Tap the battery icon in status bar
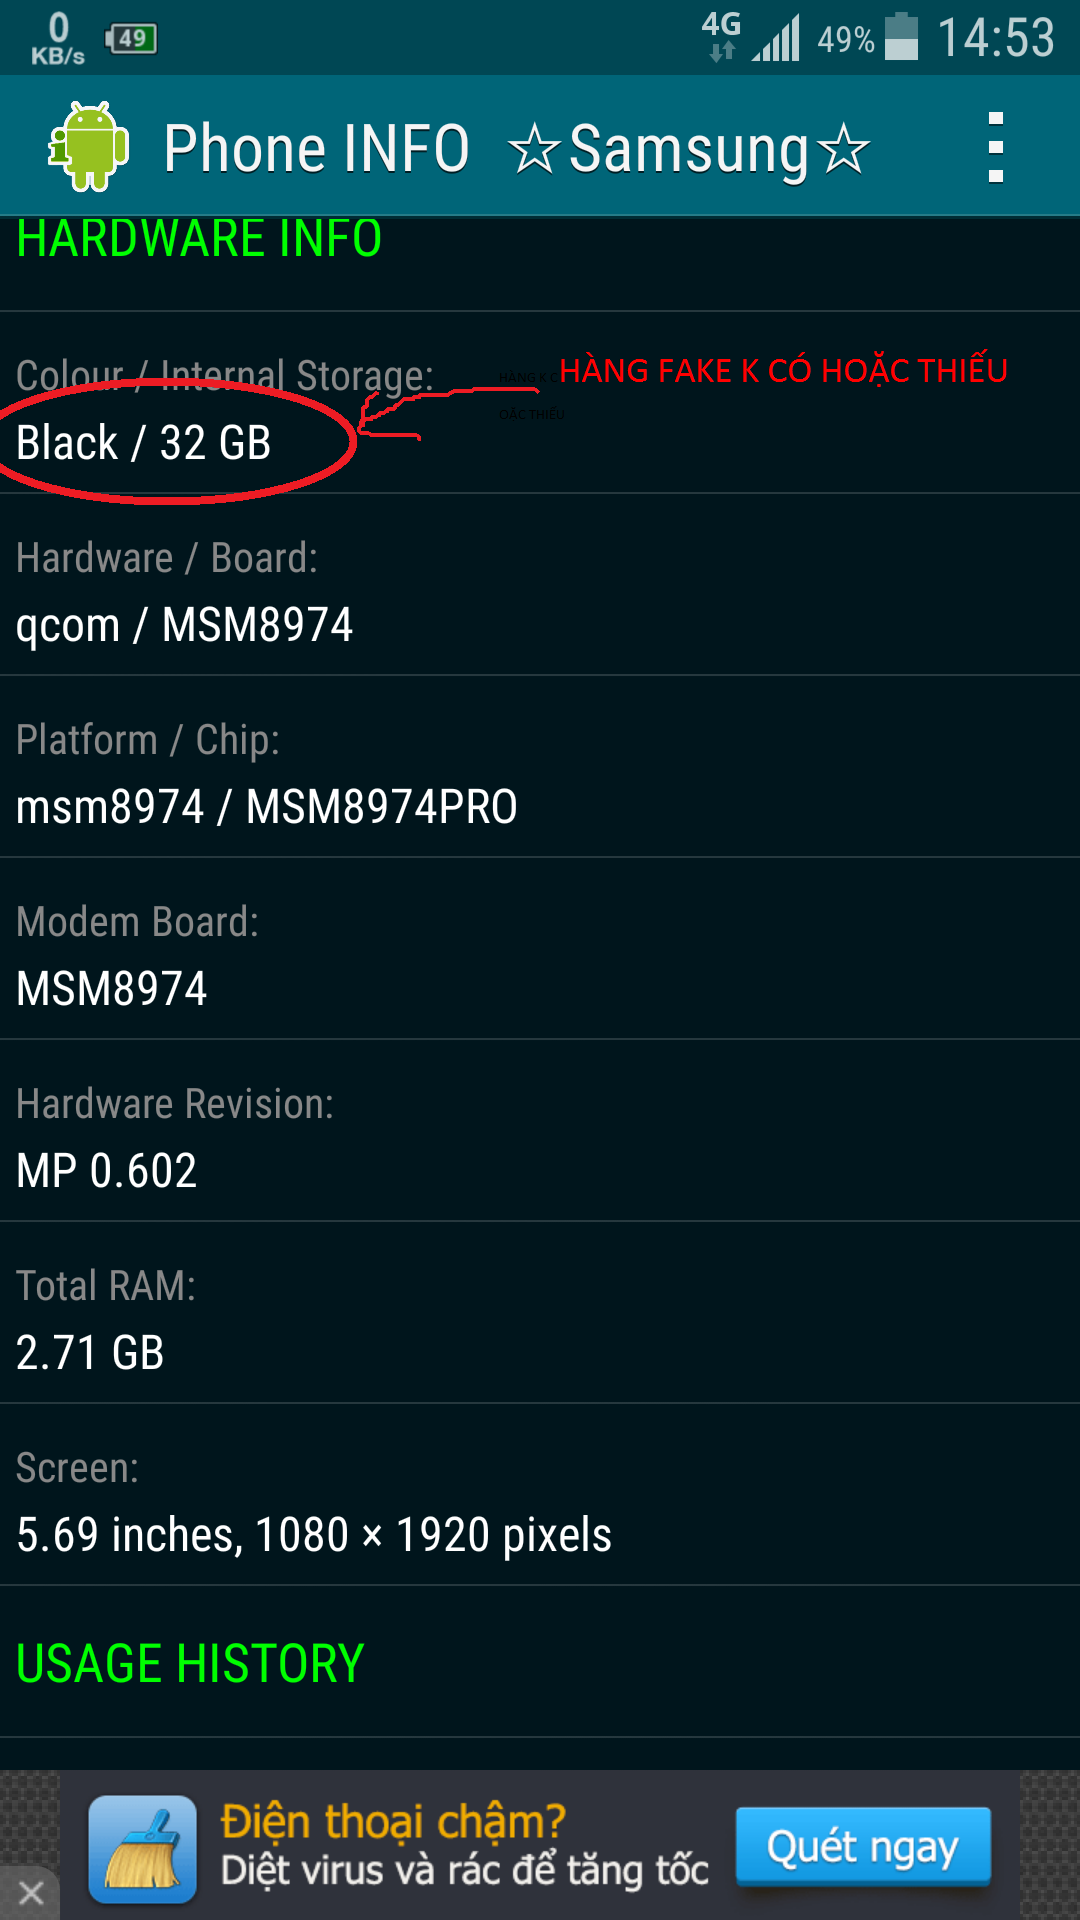The height and width of the screenshot is (1920, 1080). pyautogui.click(x=902, y=37)
